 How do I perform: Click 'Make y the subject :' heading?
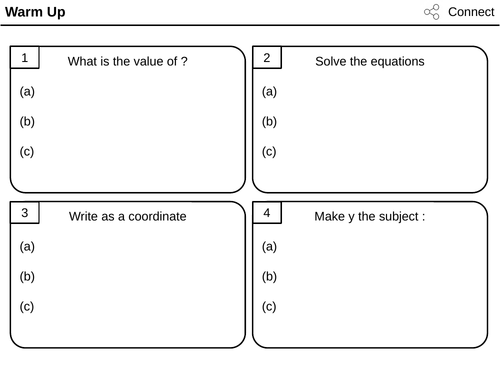click(370, 217)
